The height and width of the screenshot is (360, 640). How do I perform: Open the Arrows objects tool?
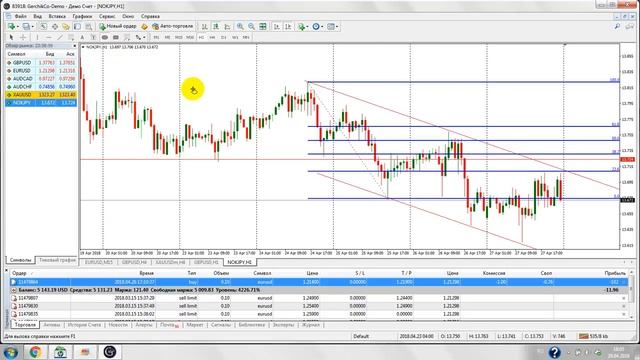pos(138,37)
